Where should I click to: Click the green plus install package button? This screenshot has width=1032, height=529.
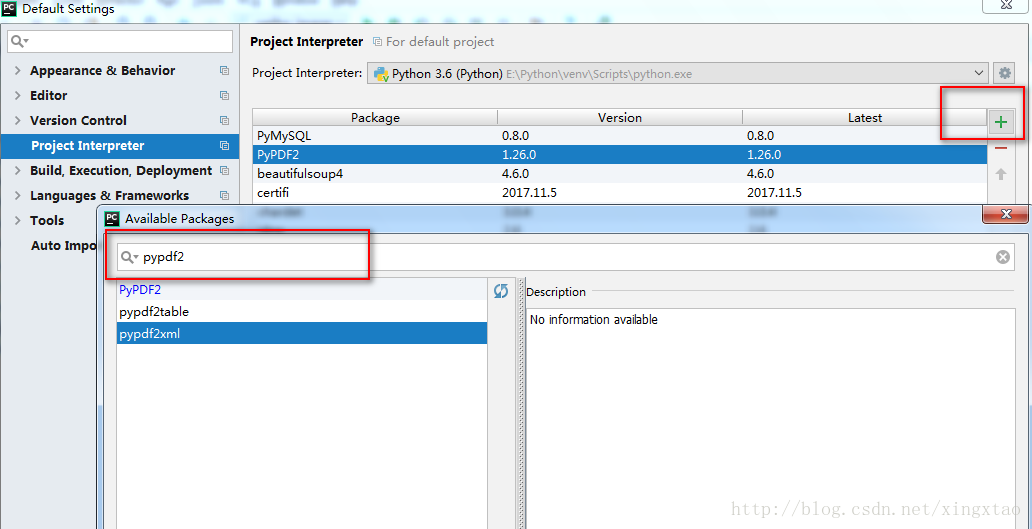coord(1001,122)
